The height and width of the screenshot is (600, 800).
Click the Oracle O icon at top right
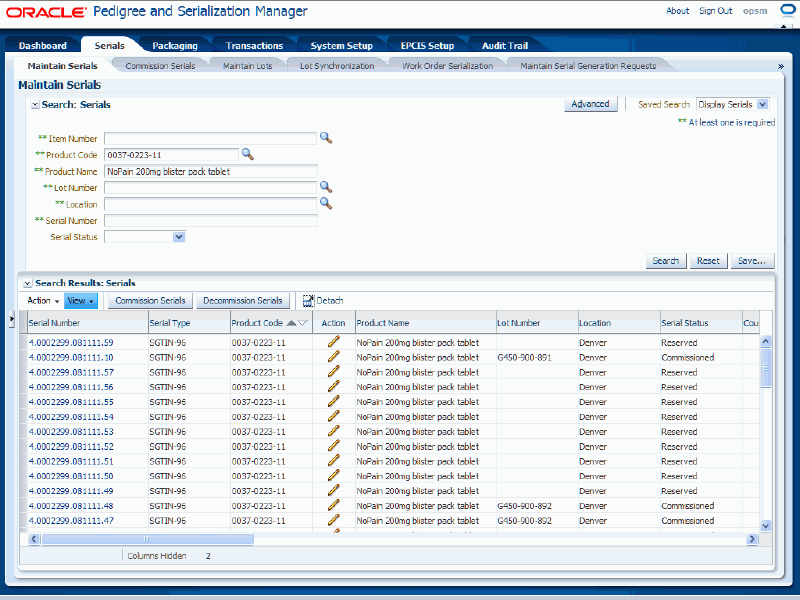(x=788, y=11)
